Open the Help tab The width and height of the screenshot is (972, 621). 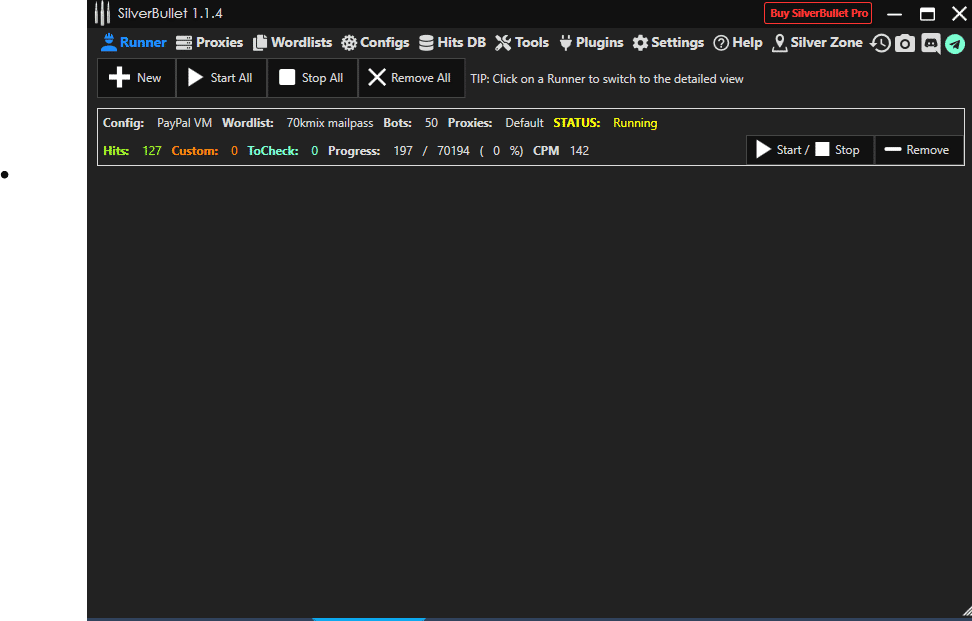point(738,42)
